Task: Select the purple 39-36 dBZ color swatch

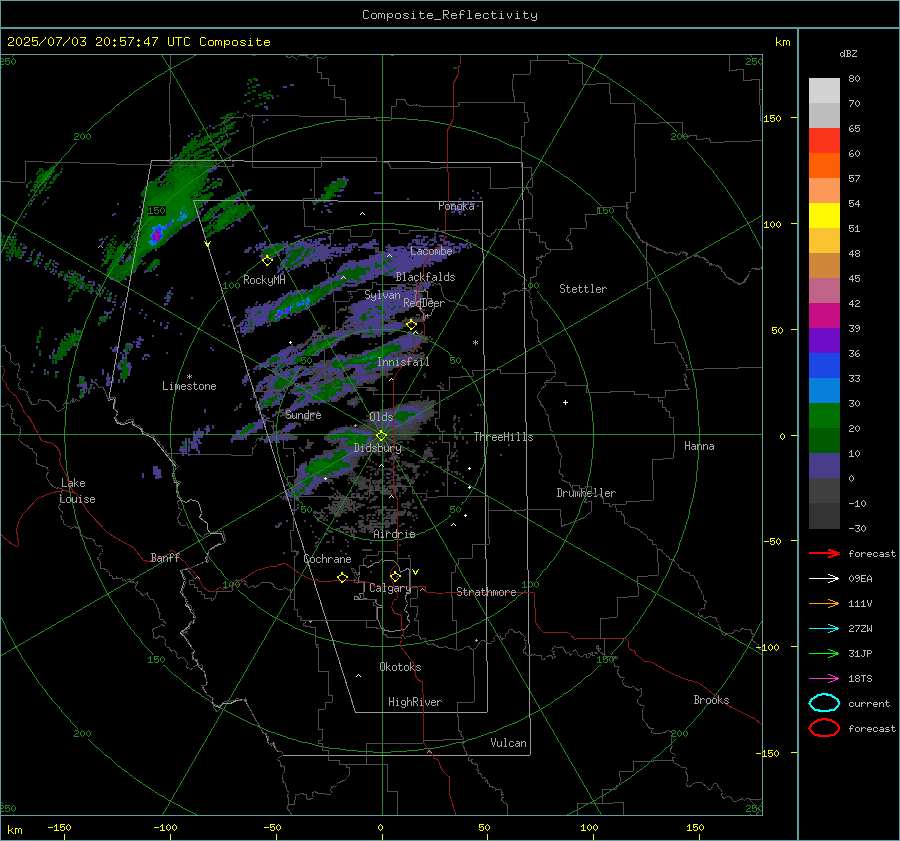Action: 824,341
